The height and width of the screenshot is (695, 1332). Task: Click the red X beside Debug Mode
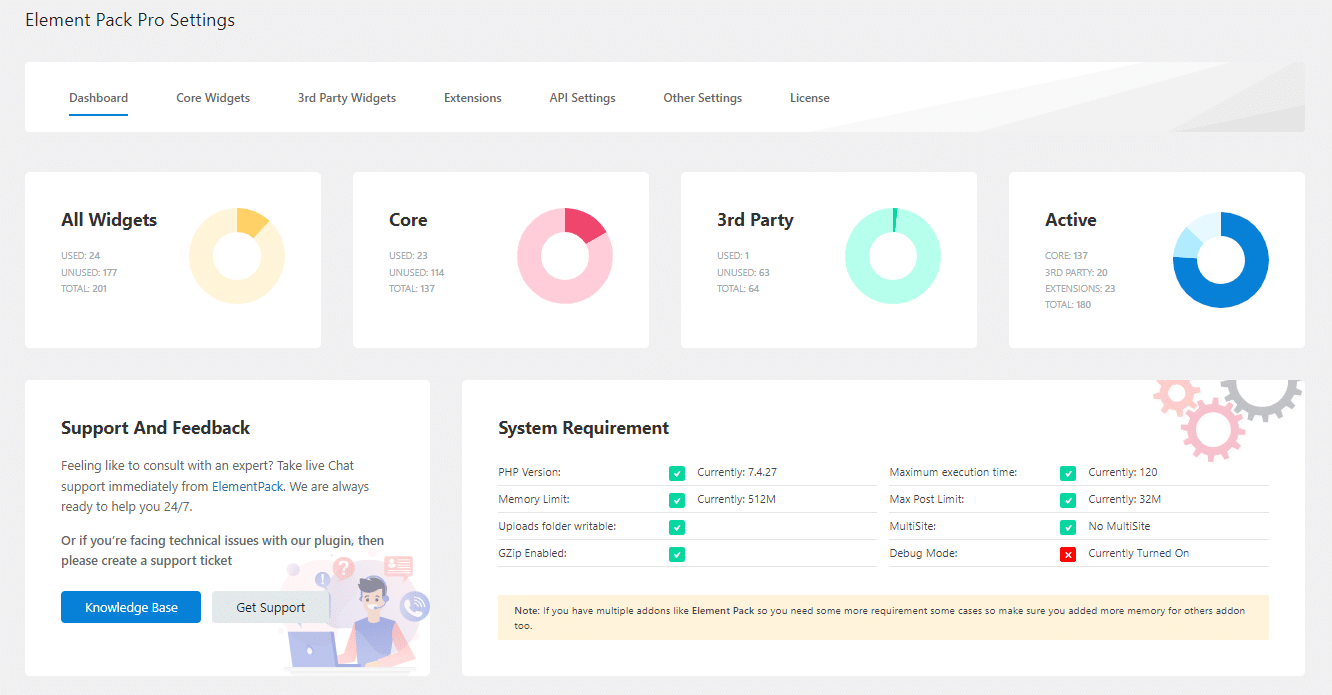1067,553
